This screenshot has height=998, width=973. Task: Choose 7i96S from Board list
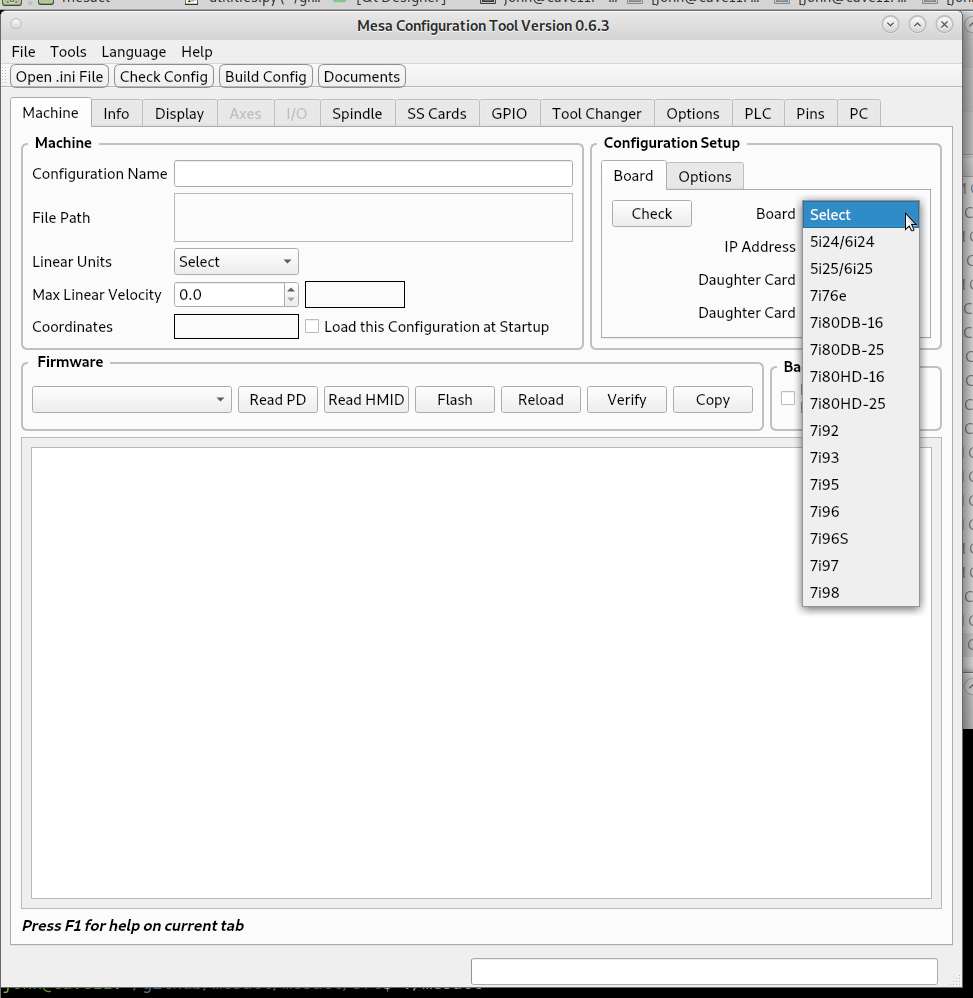(x=860, y=538)
